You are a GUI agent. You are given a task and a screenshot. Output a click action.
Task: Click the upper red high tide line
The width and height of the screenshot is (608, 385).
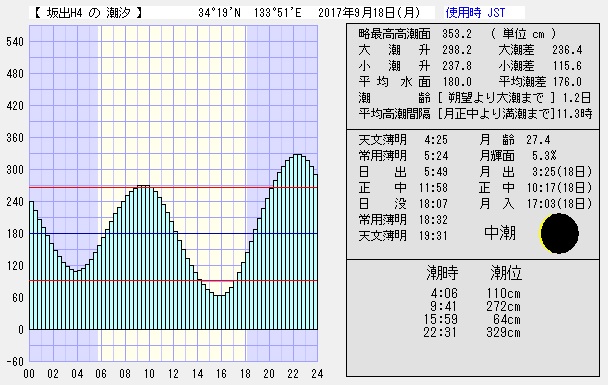click(173, 188)
